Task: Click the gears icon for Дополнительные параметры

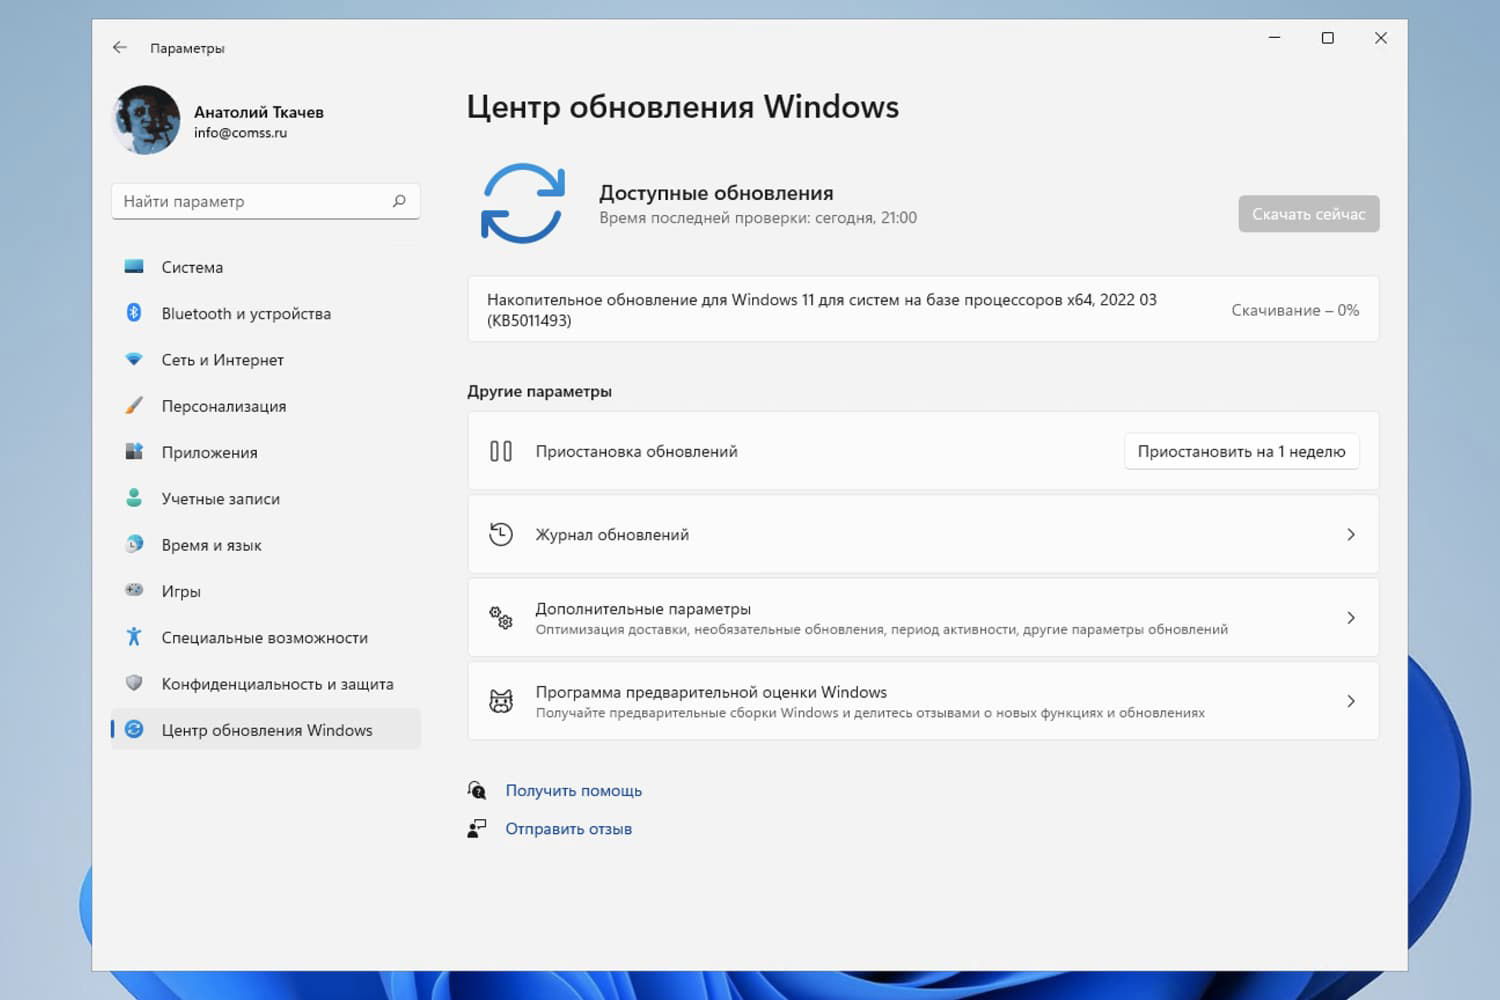Action: [501, 617]
